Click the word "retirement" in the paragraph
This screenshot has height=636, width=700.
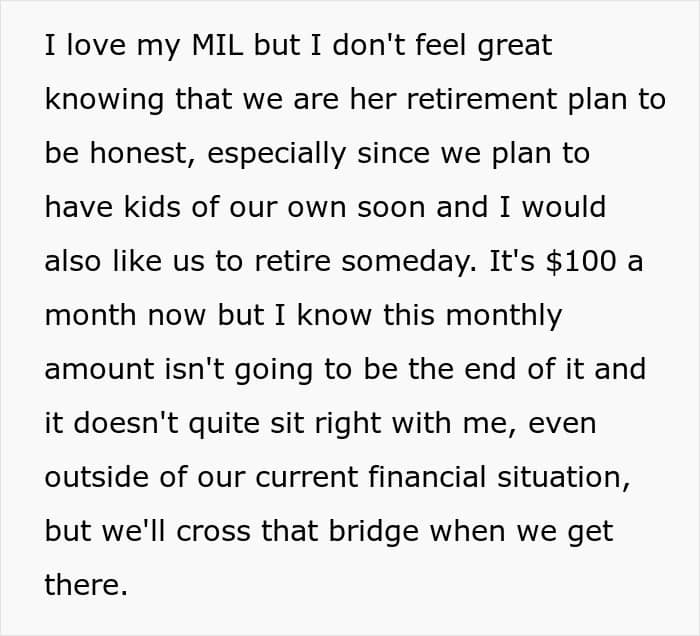point(482,99)
